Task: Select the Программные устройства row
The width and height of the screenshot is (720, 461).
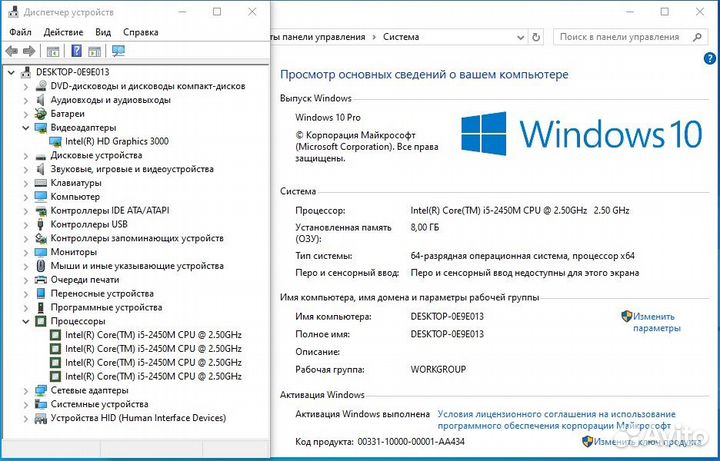Action: tap(106, 307)
